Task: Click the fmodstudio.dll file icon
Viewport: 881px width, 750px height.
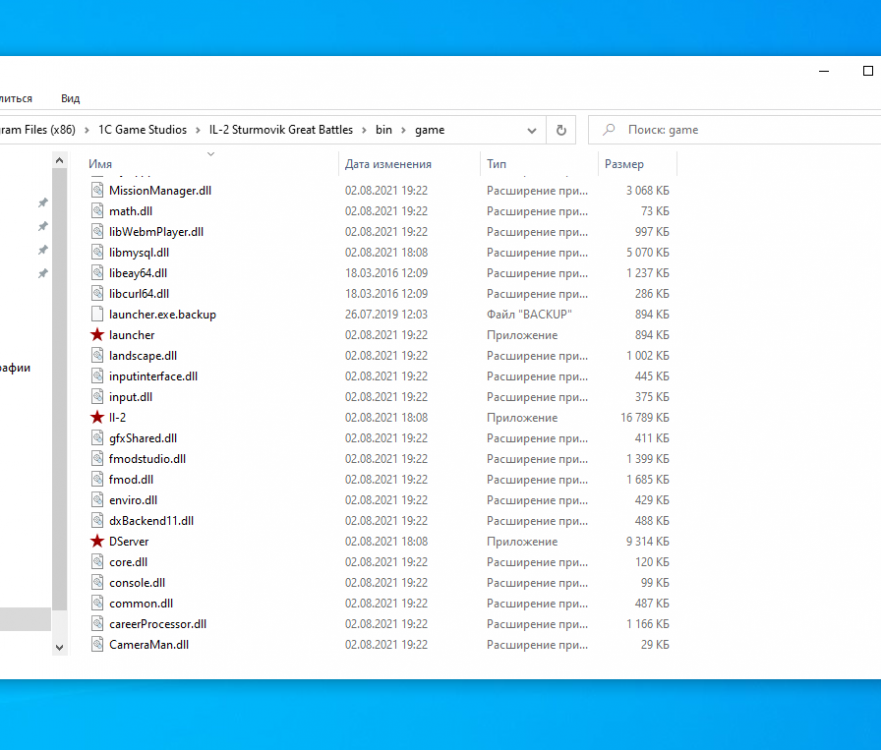Action: coord(97,459)
